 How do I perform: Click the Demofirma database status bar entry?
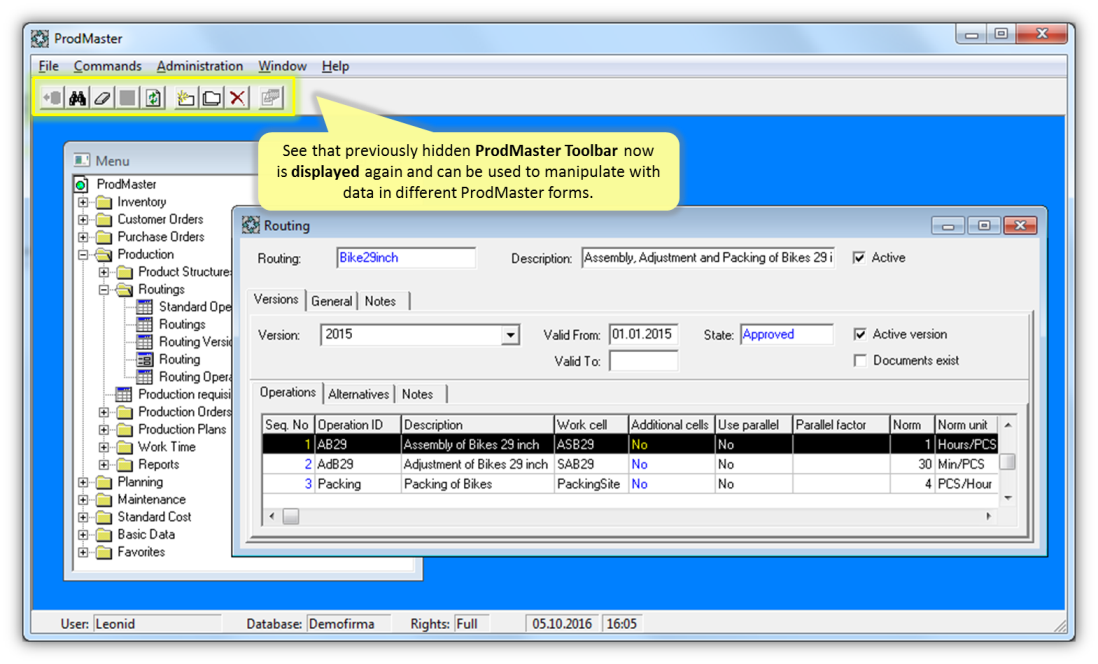click(x=349, y=623)
